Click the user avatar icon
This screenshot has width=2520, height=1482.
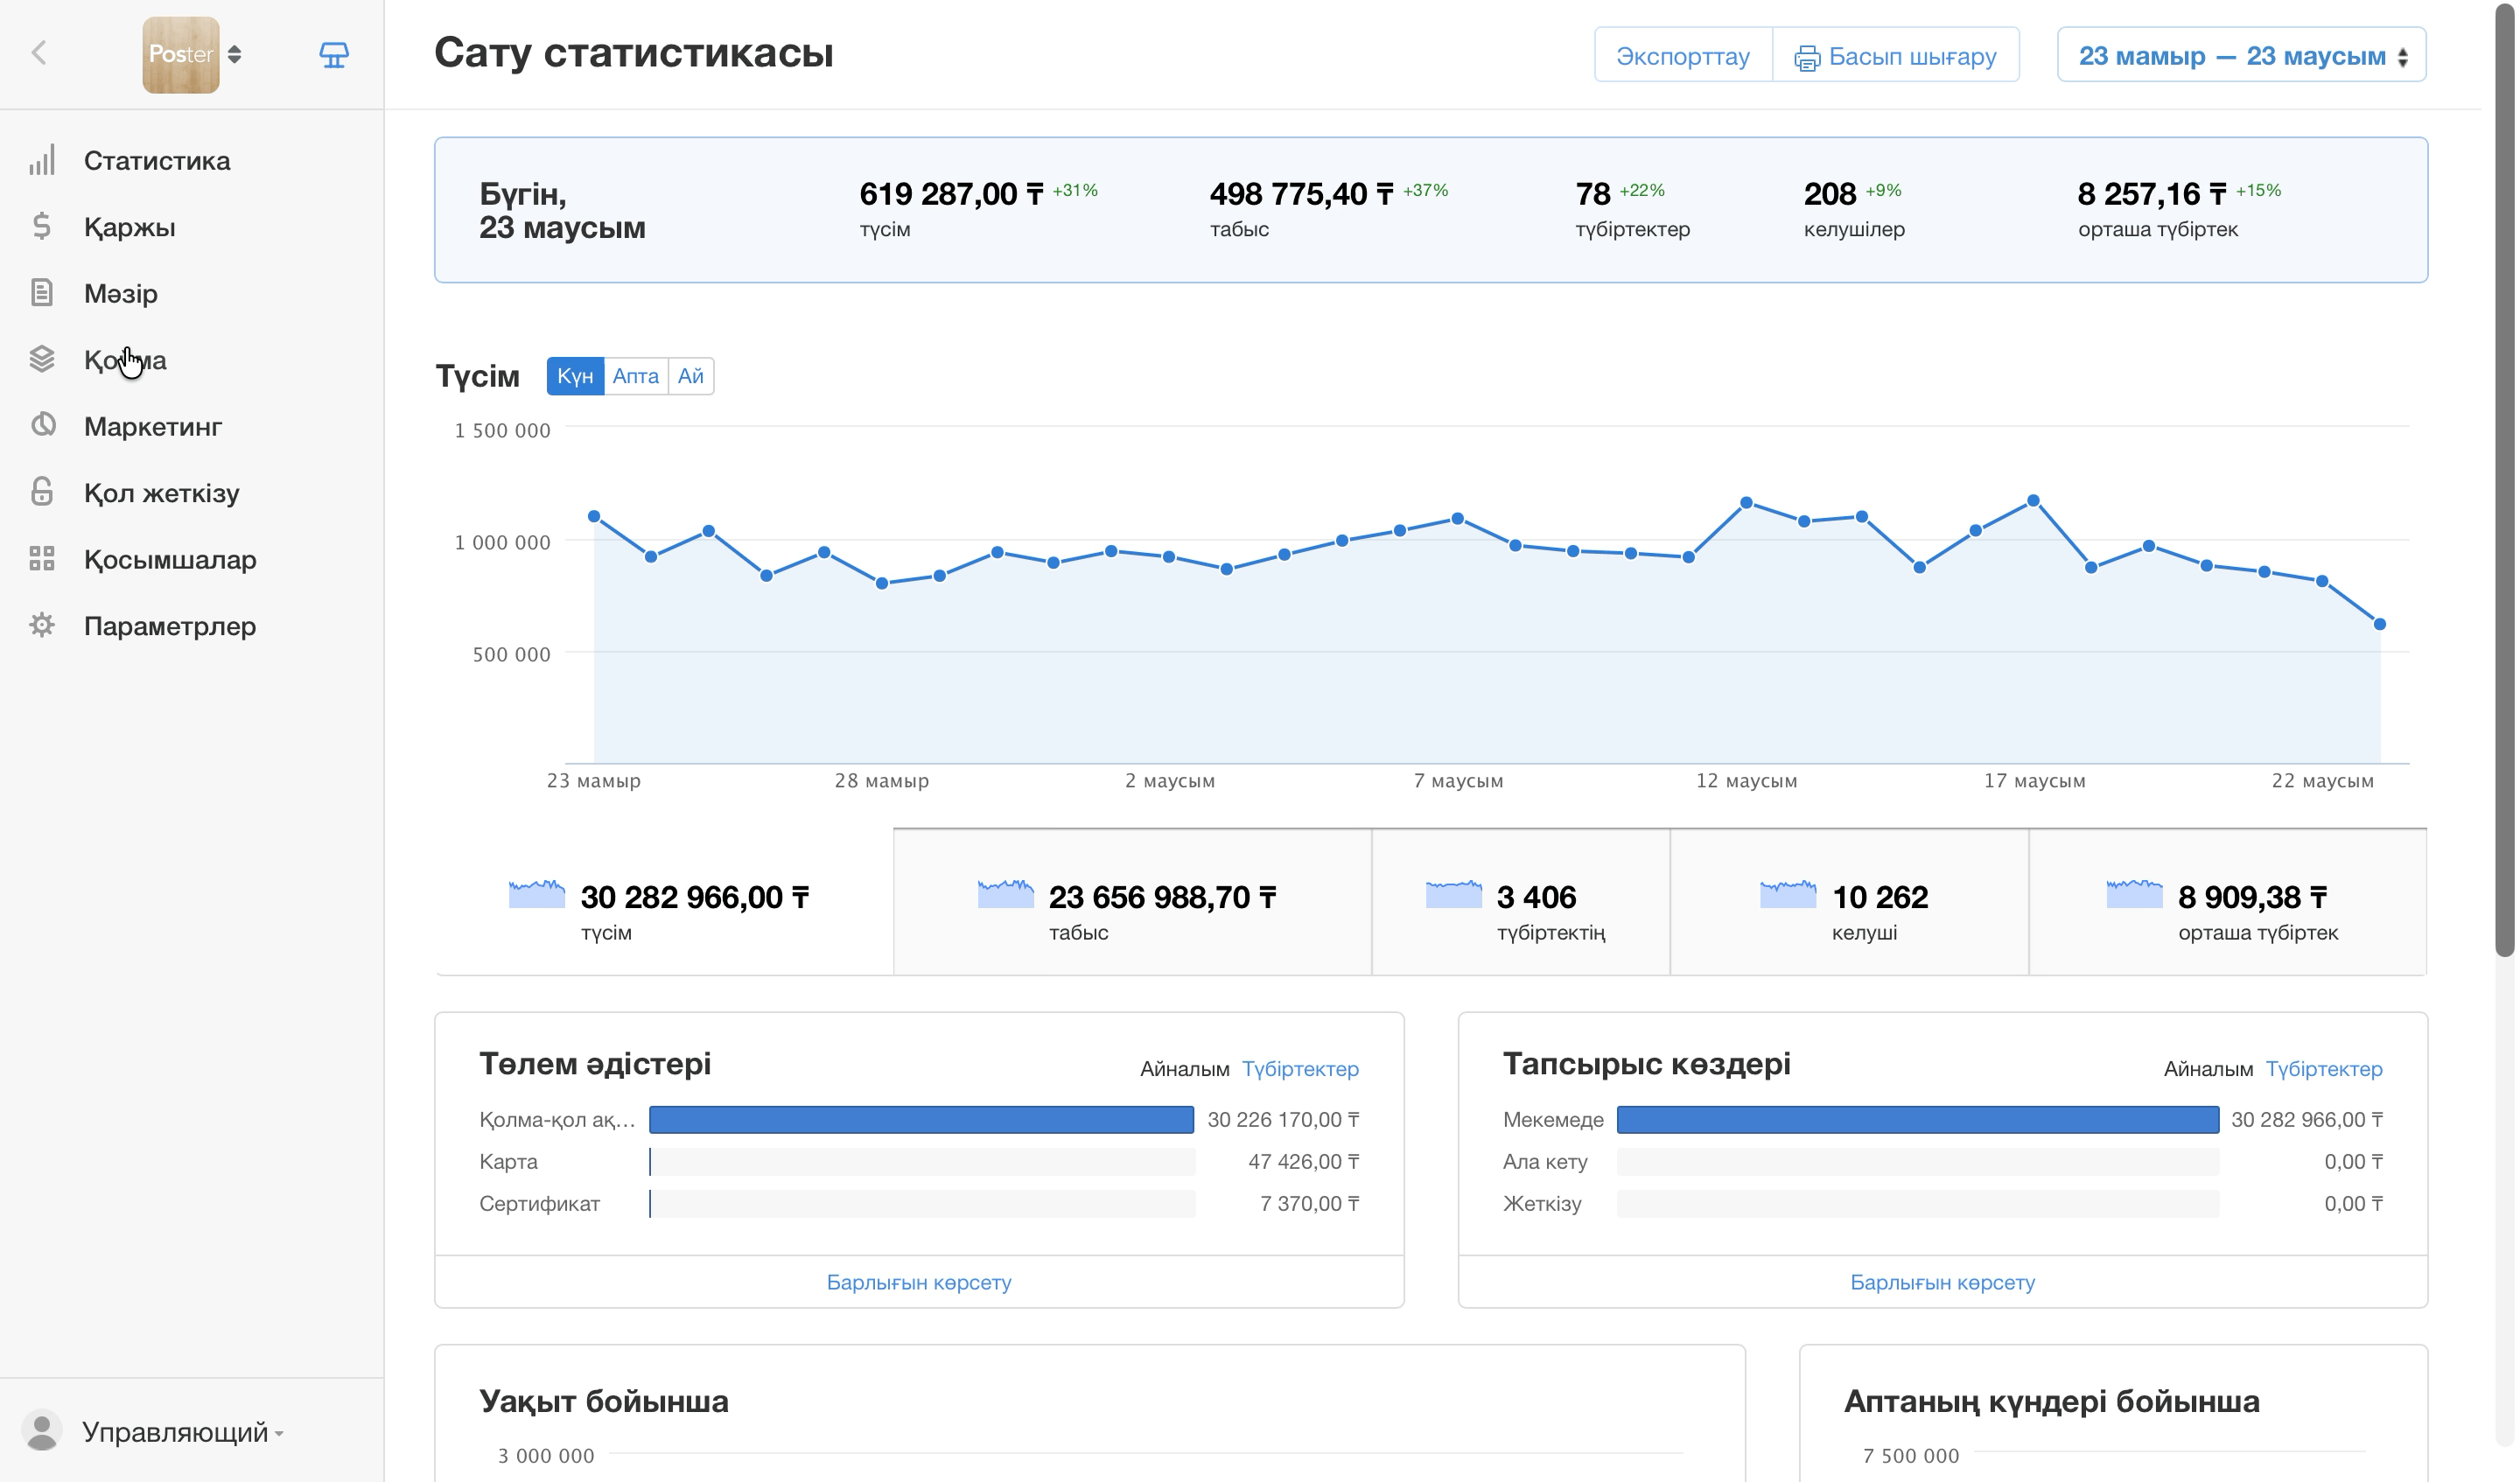(42, 1431)
